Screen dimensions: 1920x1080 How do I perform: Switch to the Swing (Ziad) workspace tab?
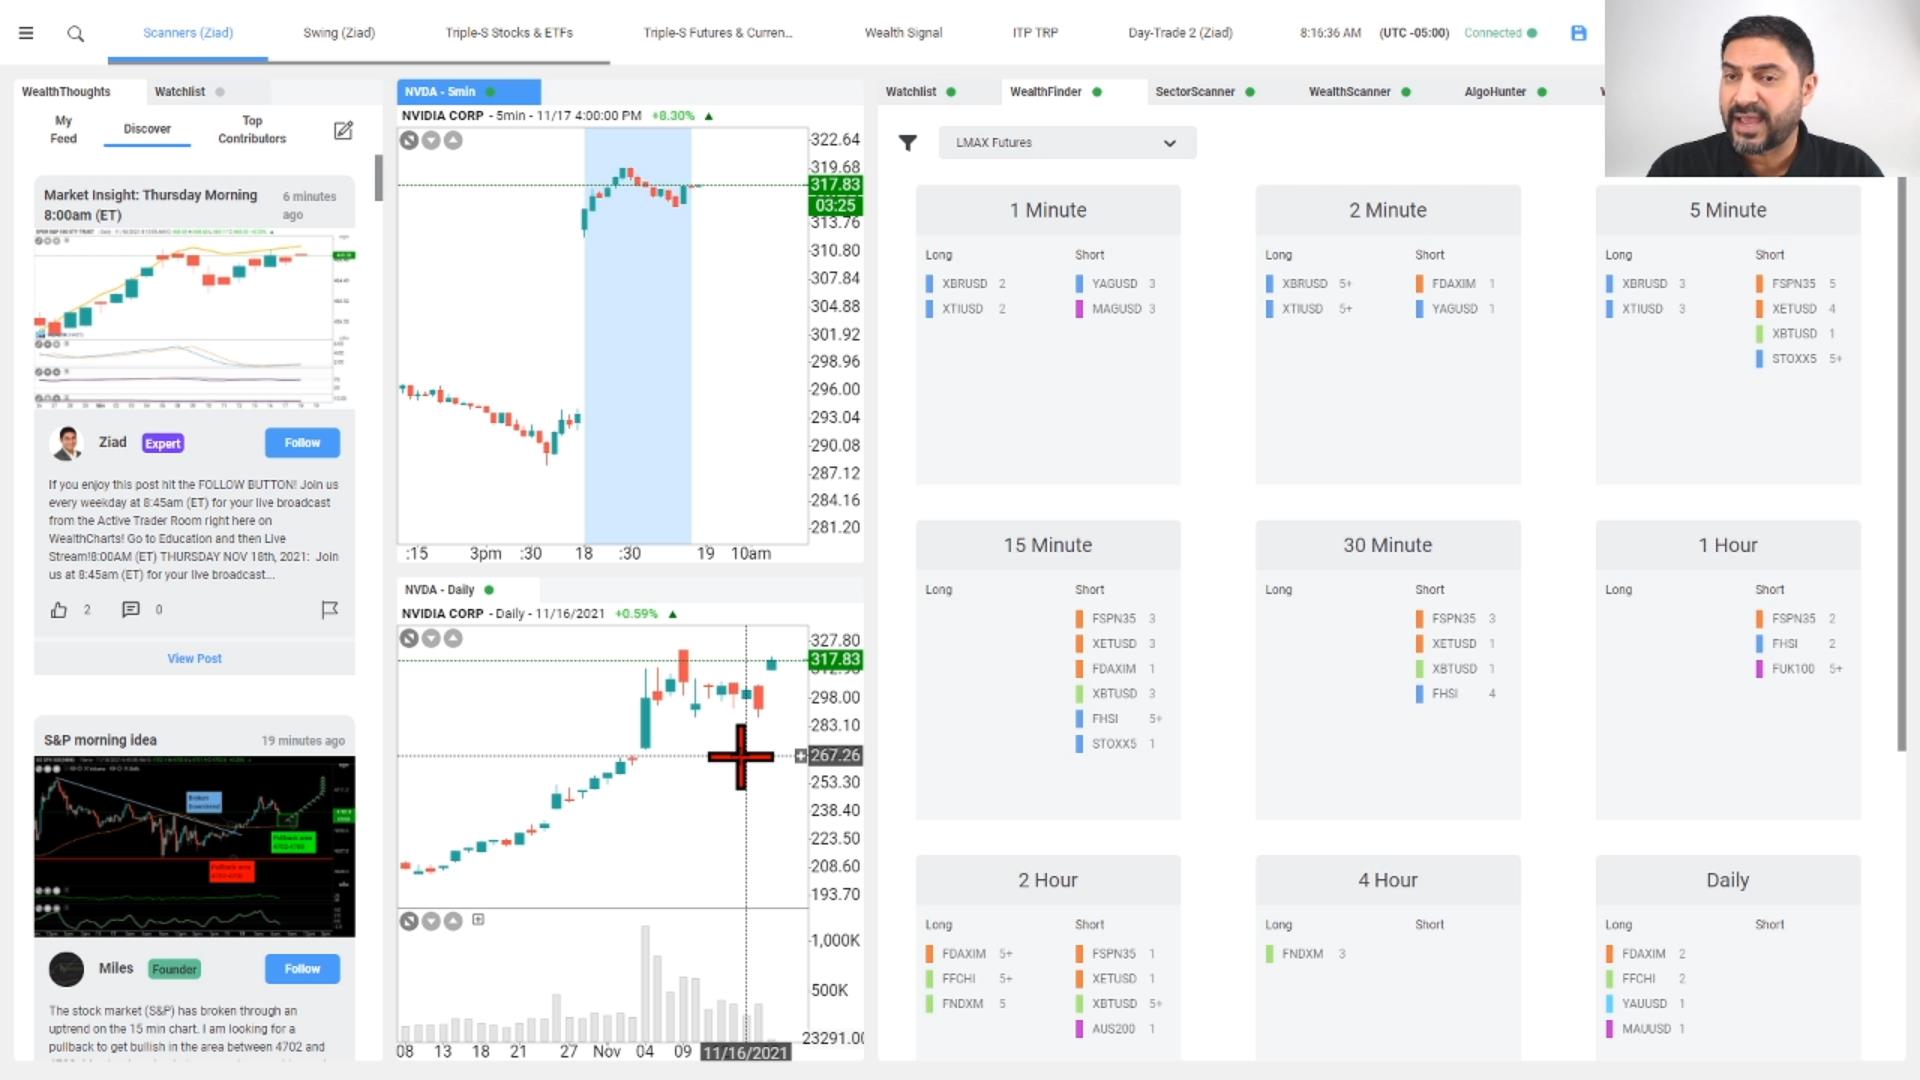coord(339,33)
